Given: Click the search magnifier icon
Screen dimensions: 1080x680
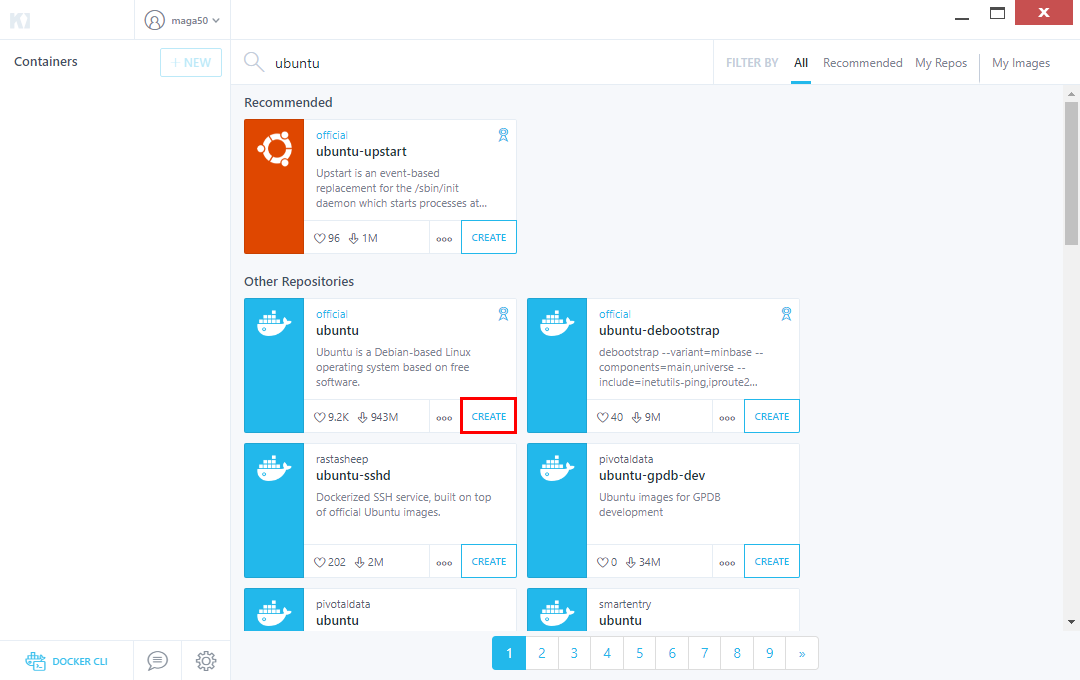Looking at the screenshot, I should pyautogui.click(x=253, y=61).
